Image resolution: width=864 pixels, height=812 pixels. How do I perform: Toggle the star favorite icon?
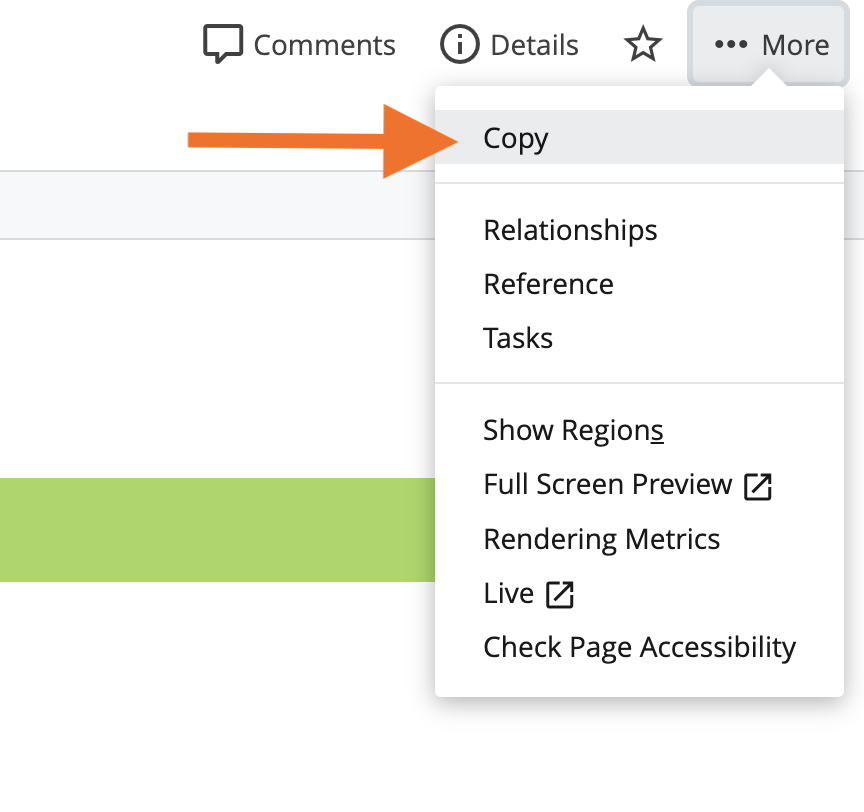(642, 44)
